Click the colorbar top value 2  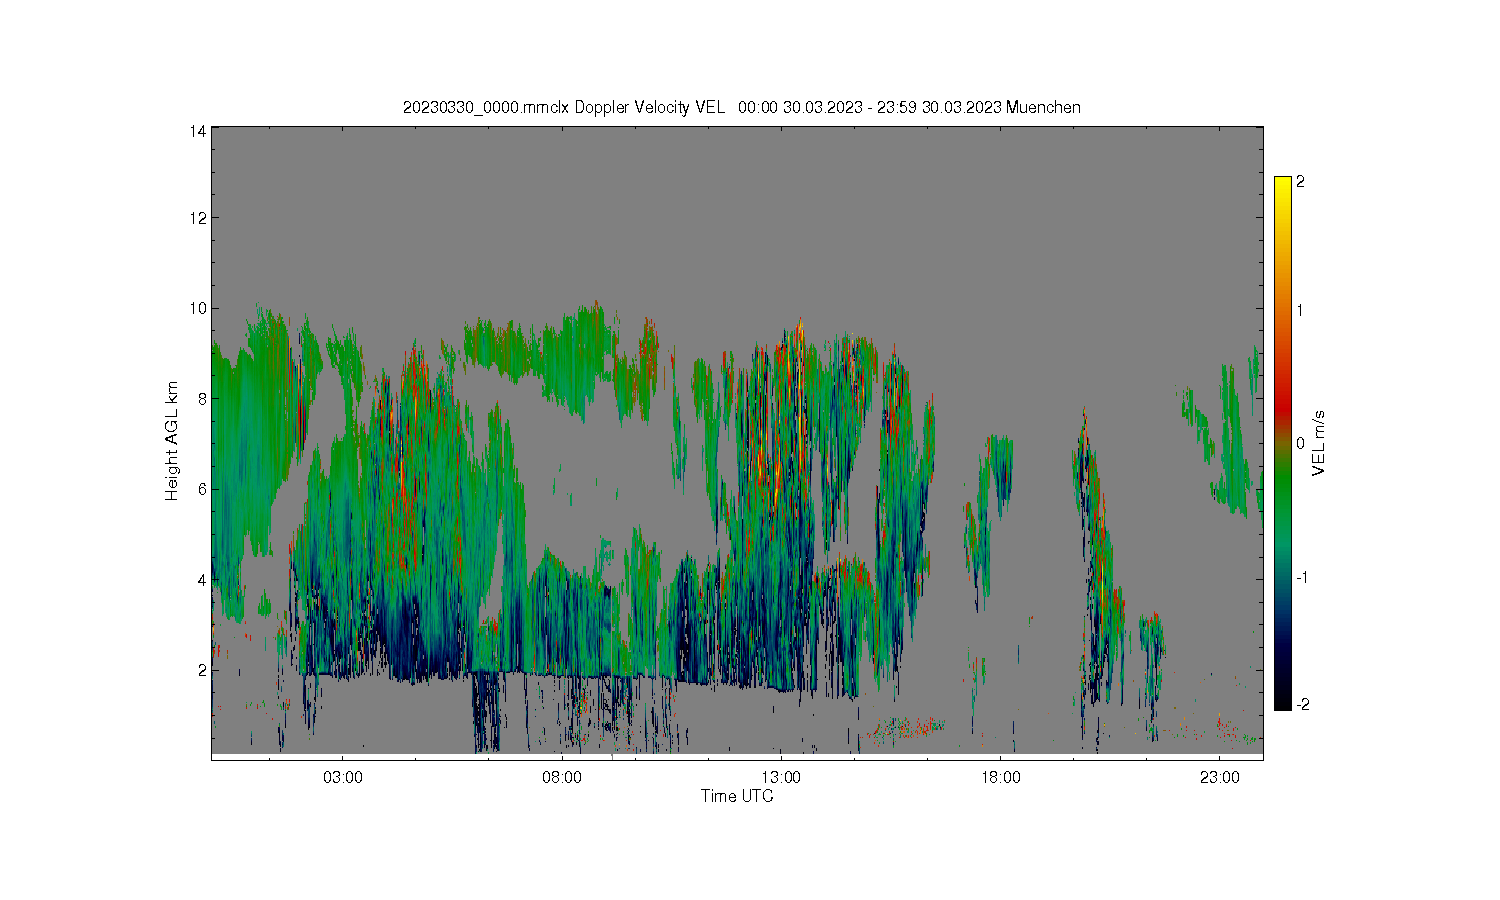click(1300, 182)
